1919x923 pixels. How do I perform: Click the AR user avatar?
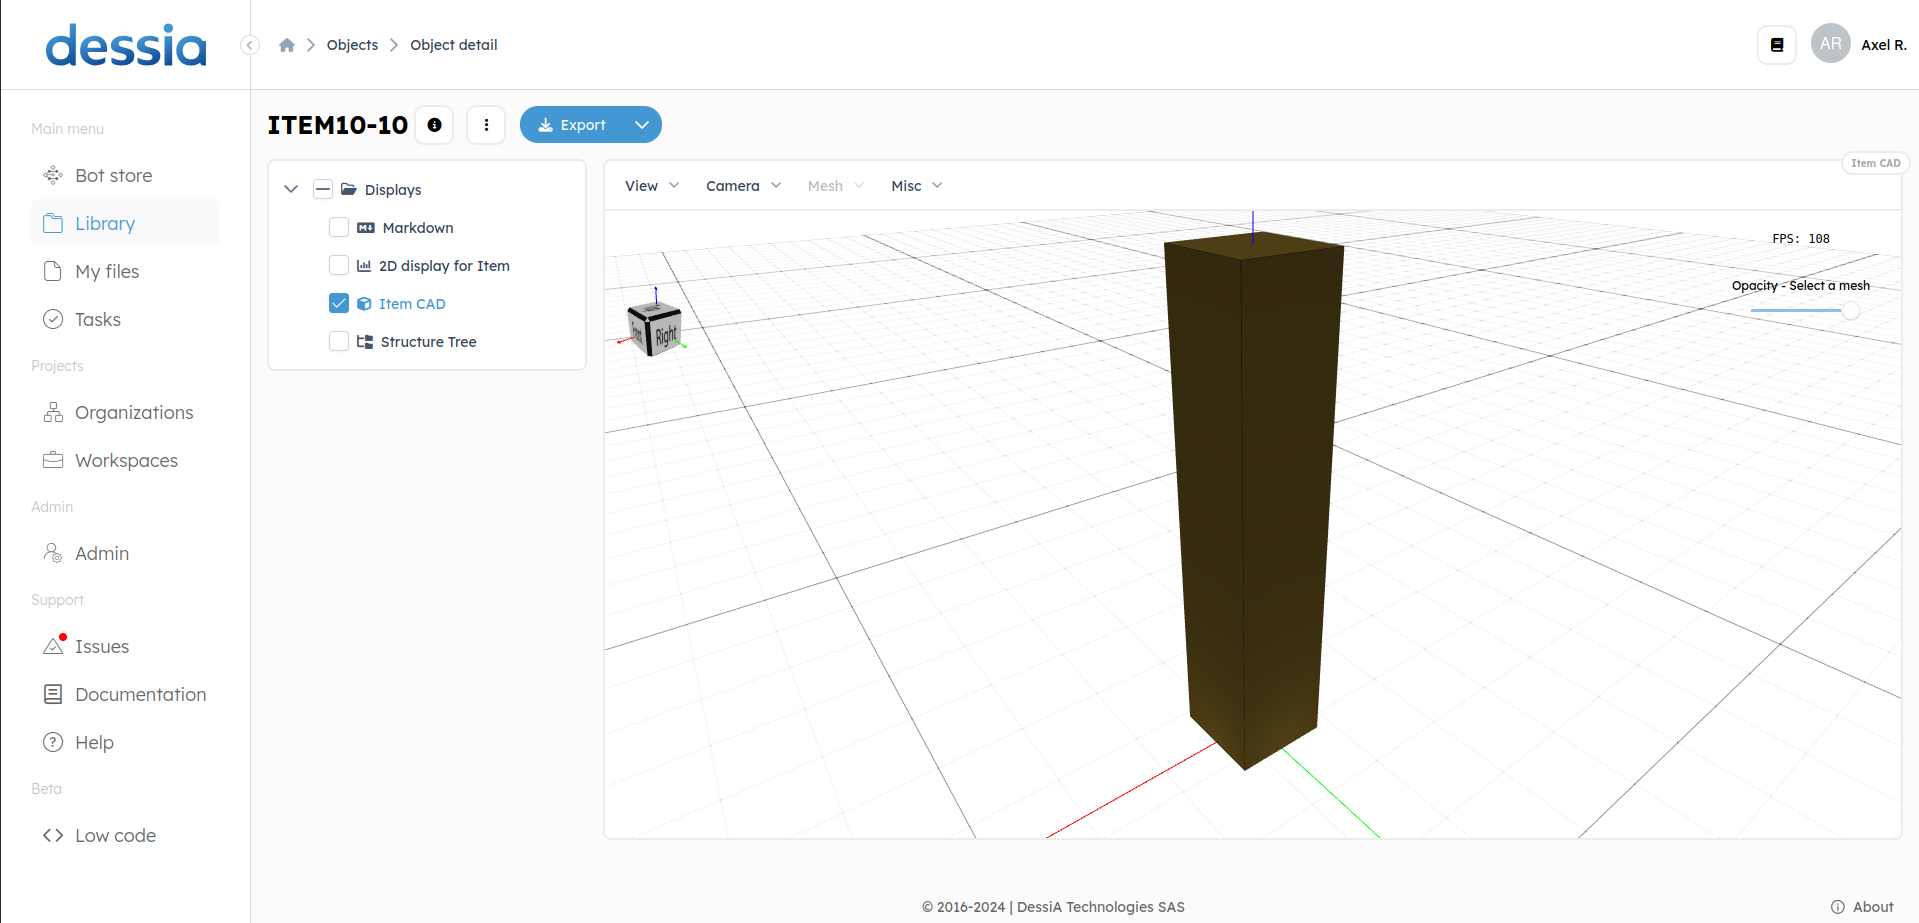(1830, 44)
